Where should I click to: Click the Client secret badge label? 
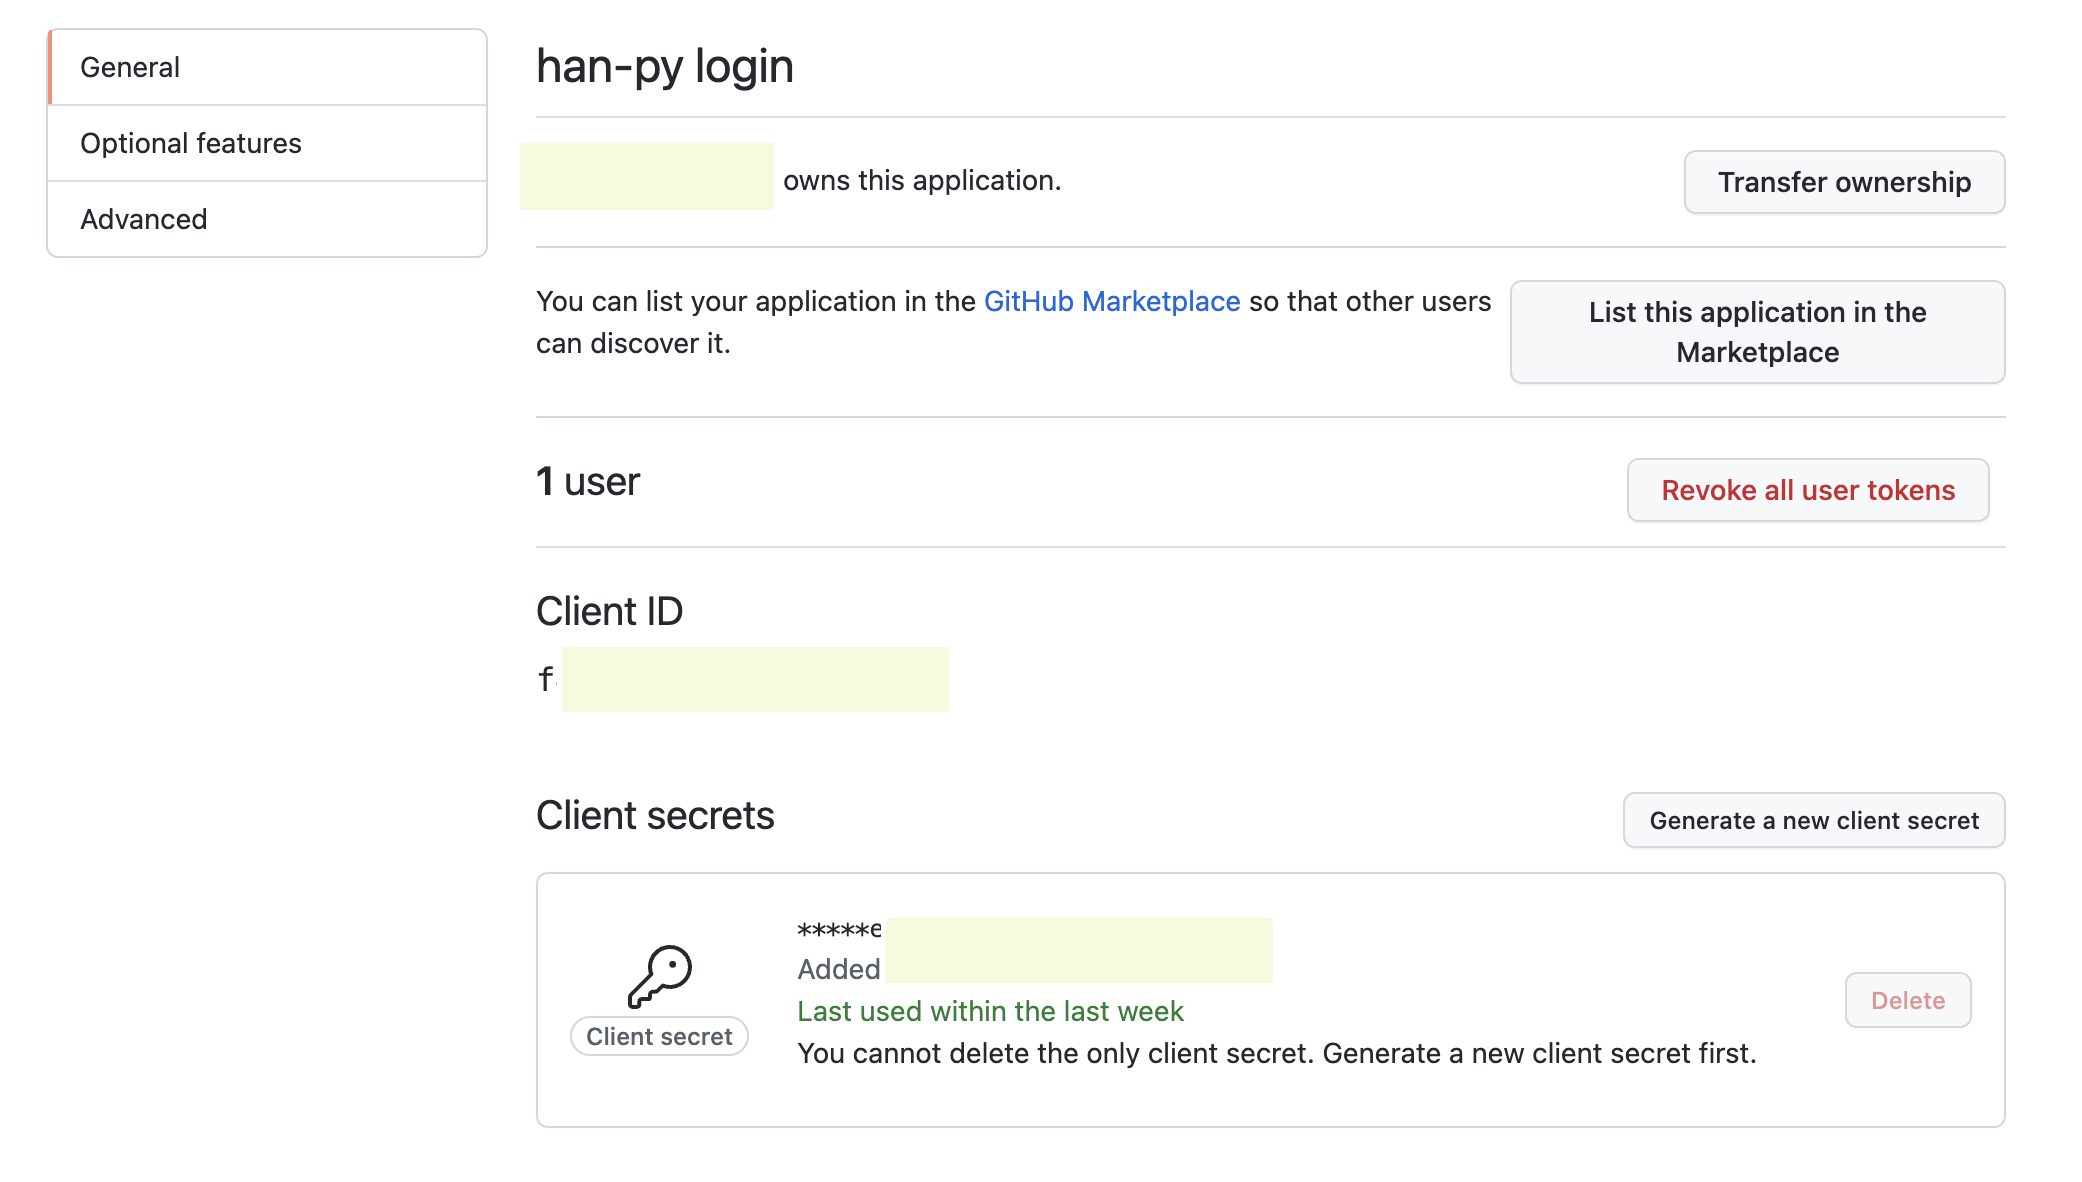[659, 1036]
